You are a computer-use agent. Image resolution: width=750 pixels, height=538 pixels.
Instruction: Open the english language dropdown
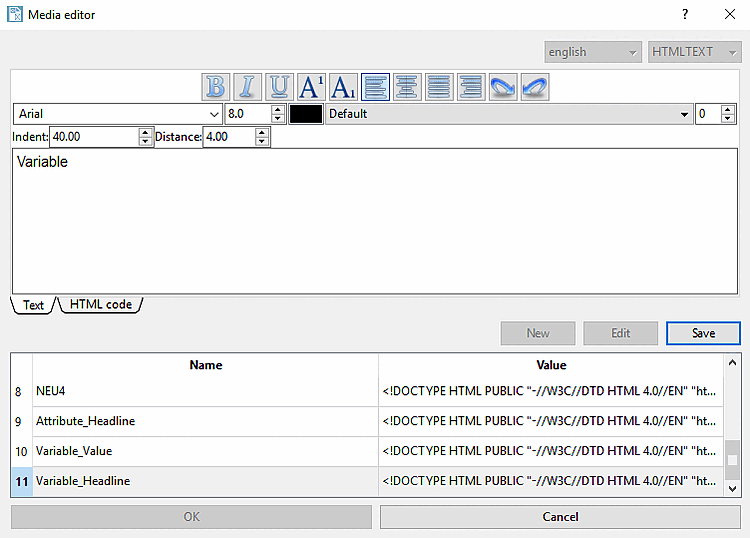coord(593,52)
